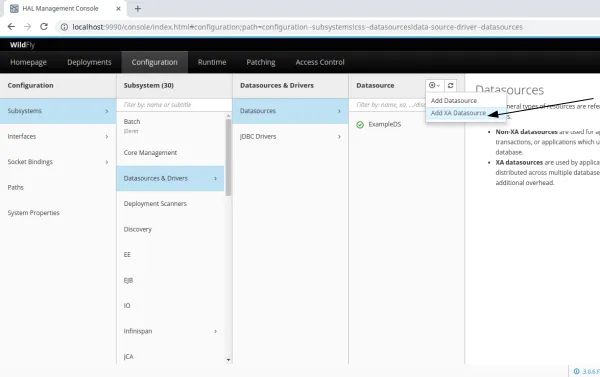
Task: Open the Patching tab
Action: (261, 62)
